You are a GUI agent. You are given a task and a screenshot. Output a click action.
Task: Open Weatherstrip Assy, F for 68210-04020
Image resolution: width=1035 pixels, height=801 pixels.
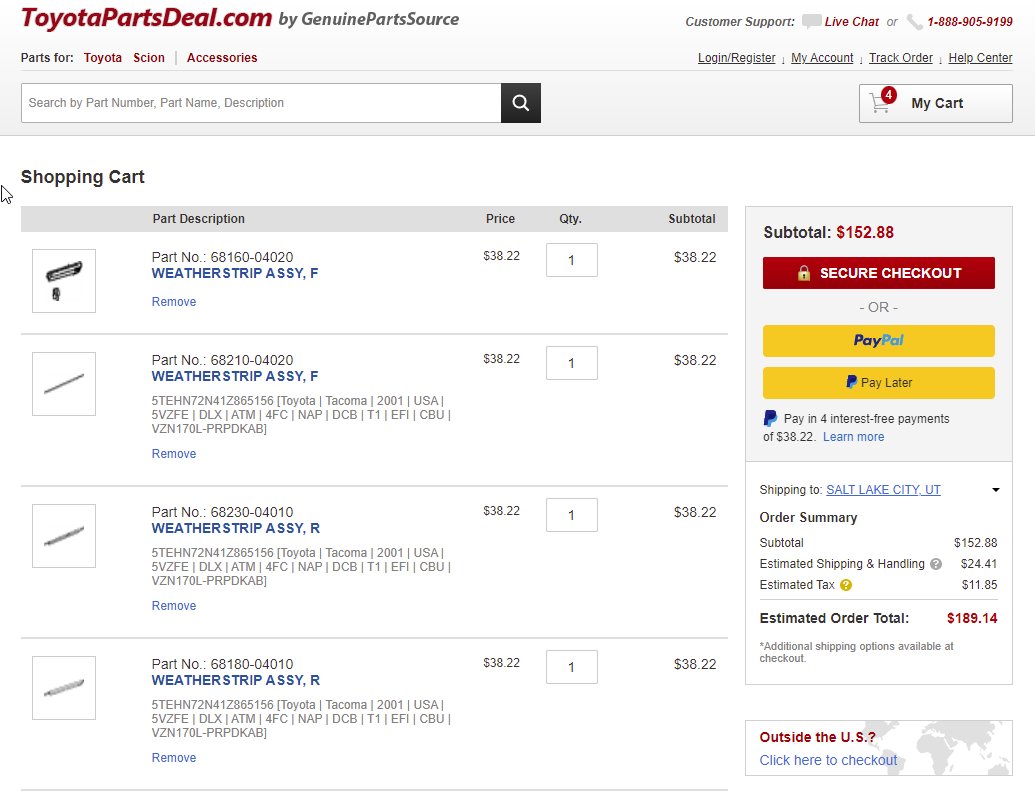pyautogui.click(x=235, y=376)
